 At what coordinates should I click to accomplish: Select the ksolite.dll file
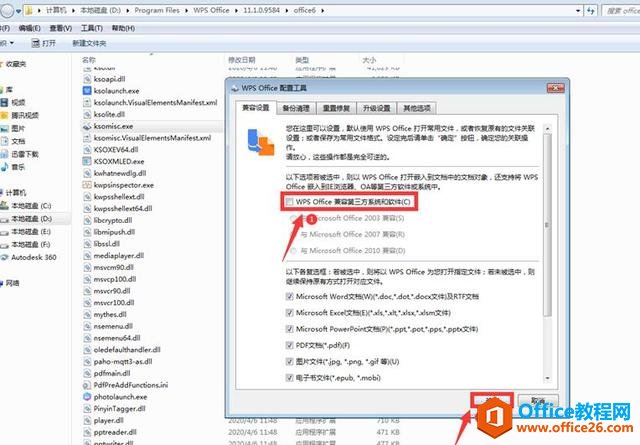click(109, 114)
